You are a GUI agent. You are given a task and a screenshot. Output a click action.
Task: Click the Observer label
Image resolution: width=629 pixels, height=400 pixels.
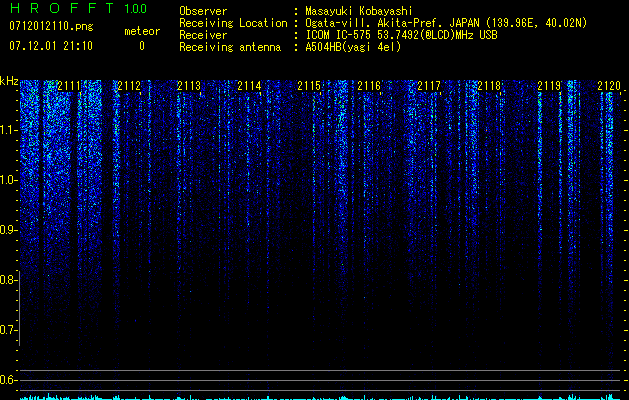pyautogui.click(x=203, y=11)
